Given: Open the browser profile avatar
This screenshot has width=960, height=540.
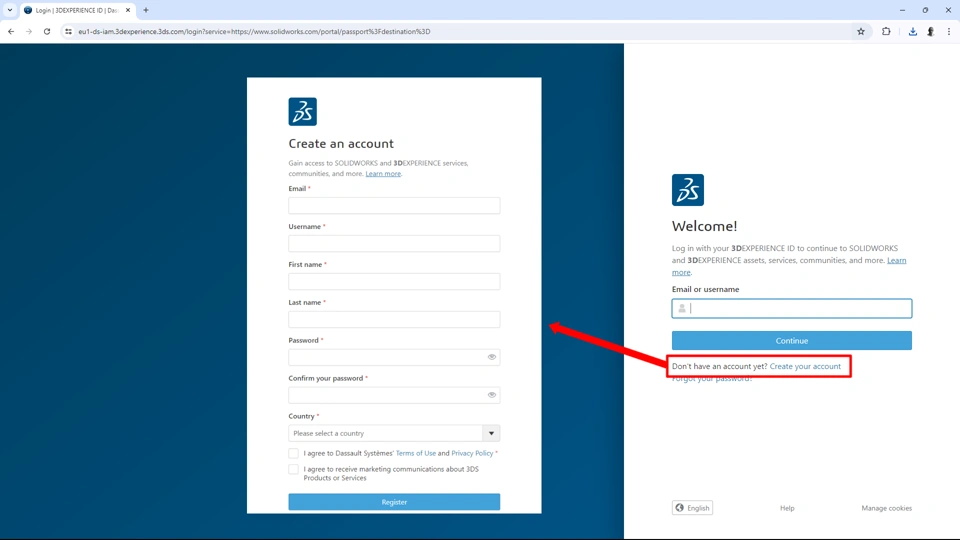Looking at the screenshot, I should tap(931, 31).
